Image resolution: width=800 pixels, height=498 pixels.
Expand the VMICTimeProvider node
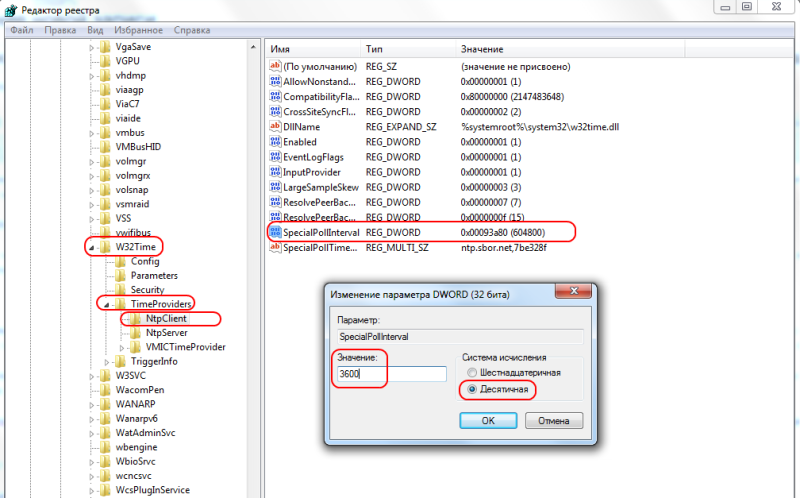click(x=122, y=347)
